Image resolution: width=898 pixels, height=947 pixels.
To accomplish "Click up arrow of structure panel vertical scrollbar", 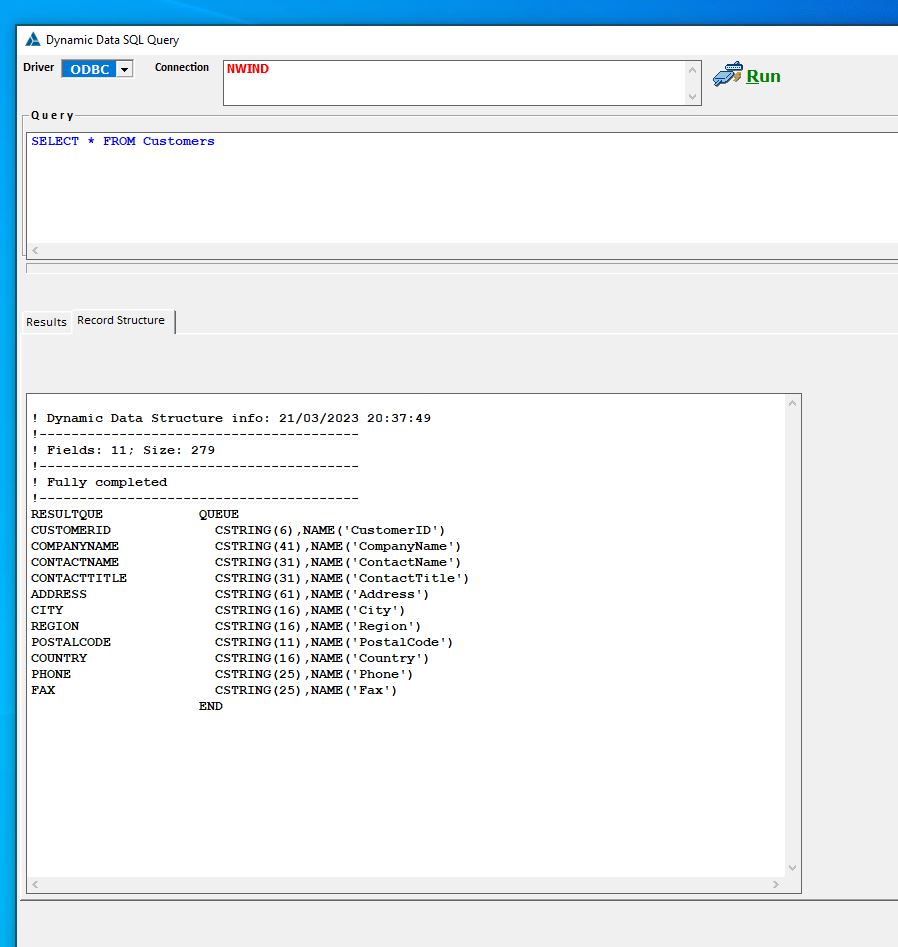I will (x=792, y=404).
